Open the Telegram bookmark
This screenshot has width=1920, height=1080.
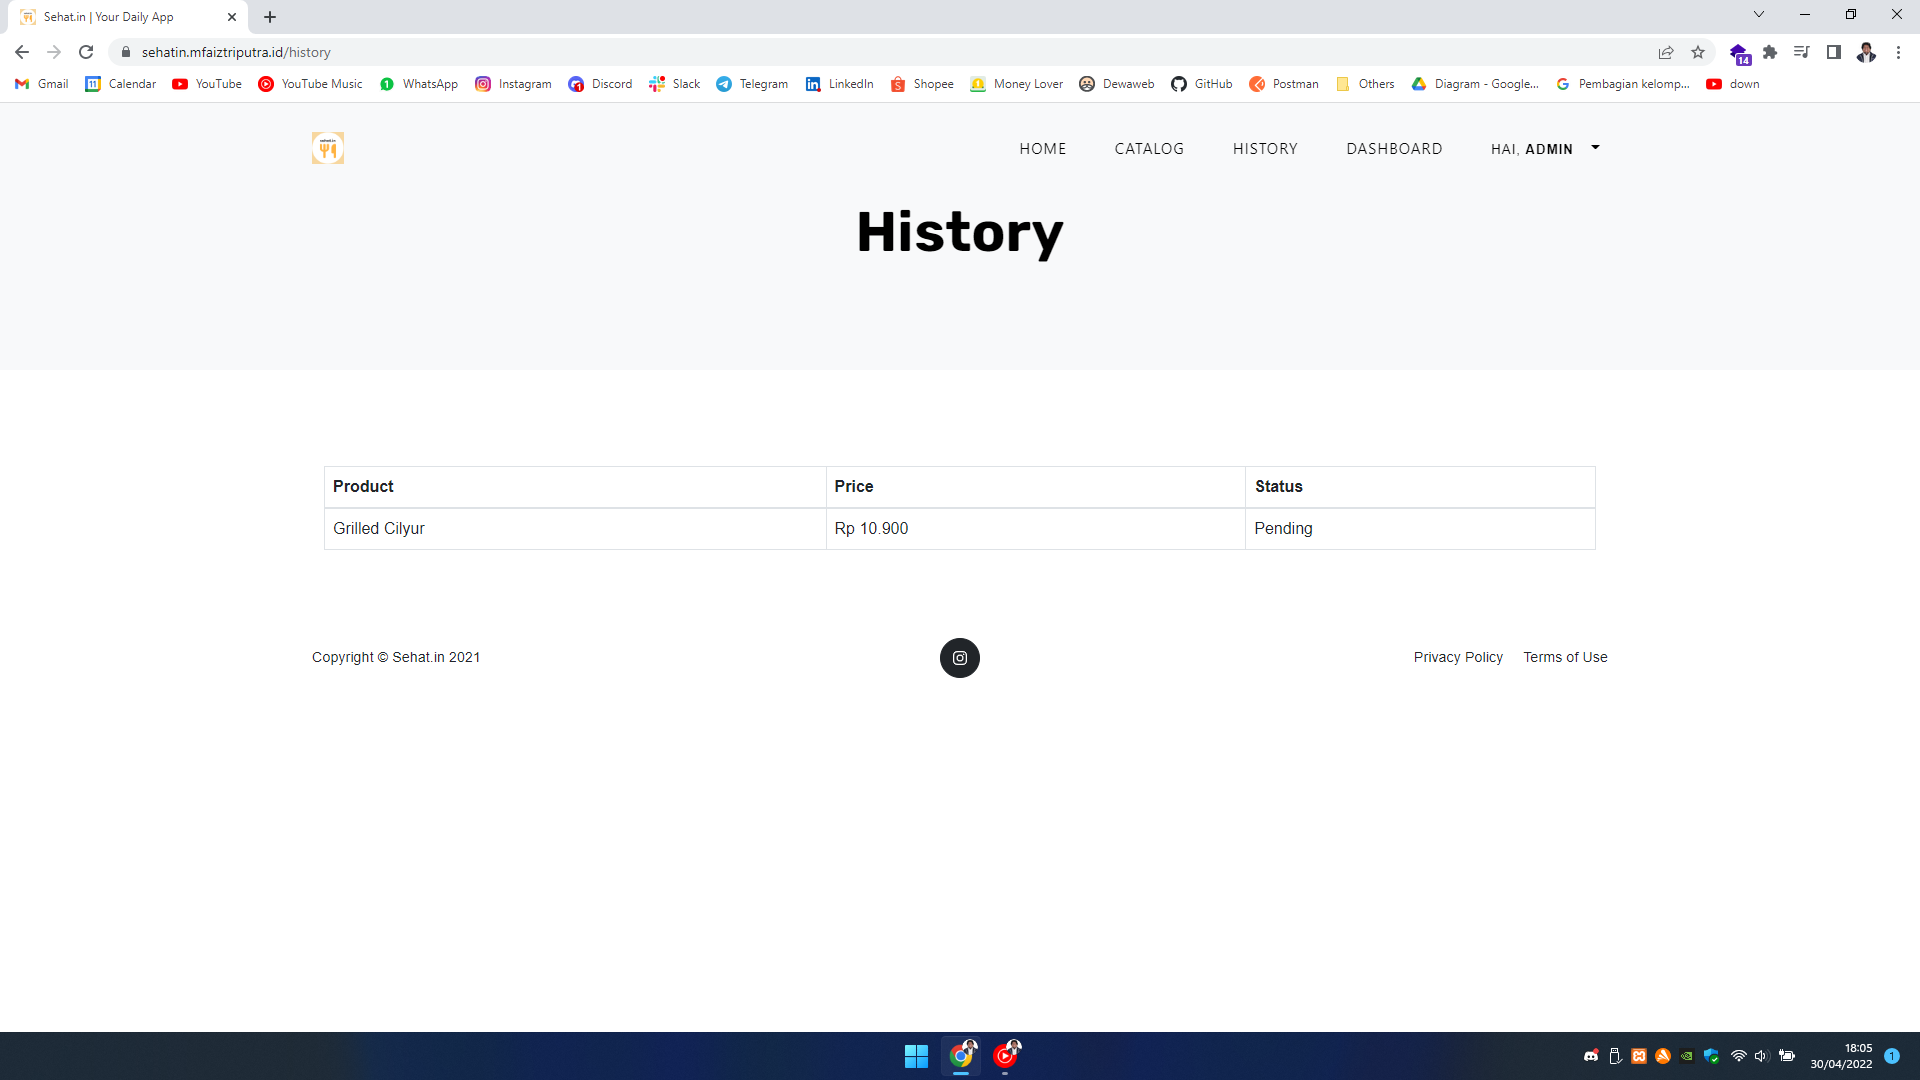752,84
